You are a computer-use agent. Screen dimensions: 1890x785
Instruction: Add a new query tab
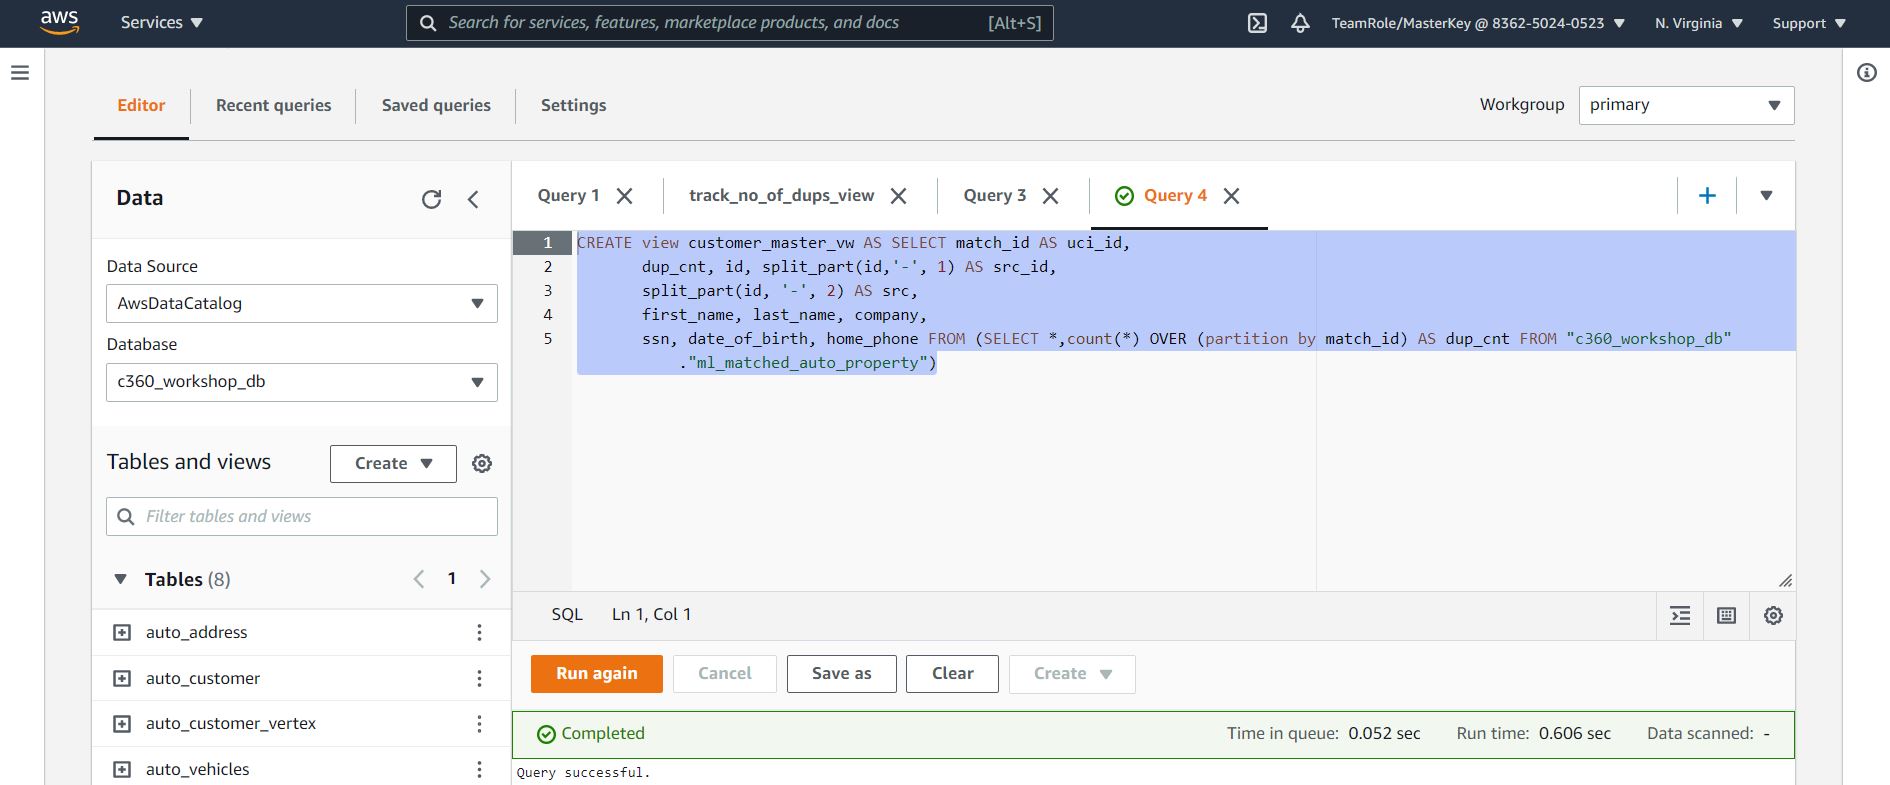pyautogui.click(x=1707, y=196)
